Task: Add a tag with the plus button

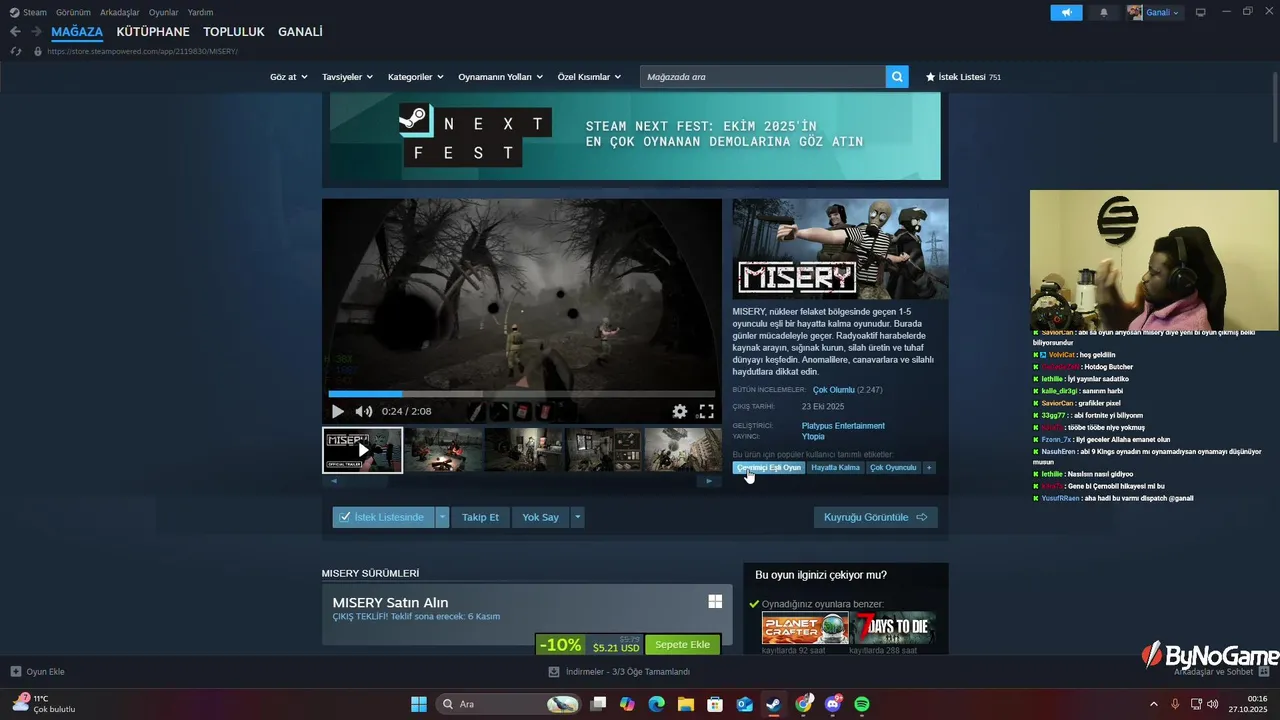Action: pos(929,467)
